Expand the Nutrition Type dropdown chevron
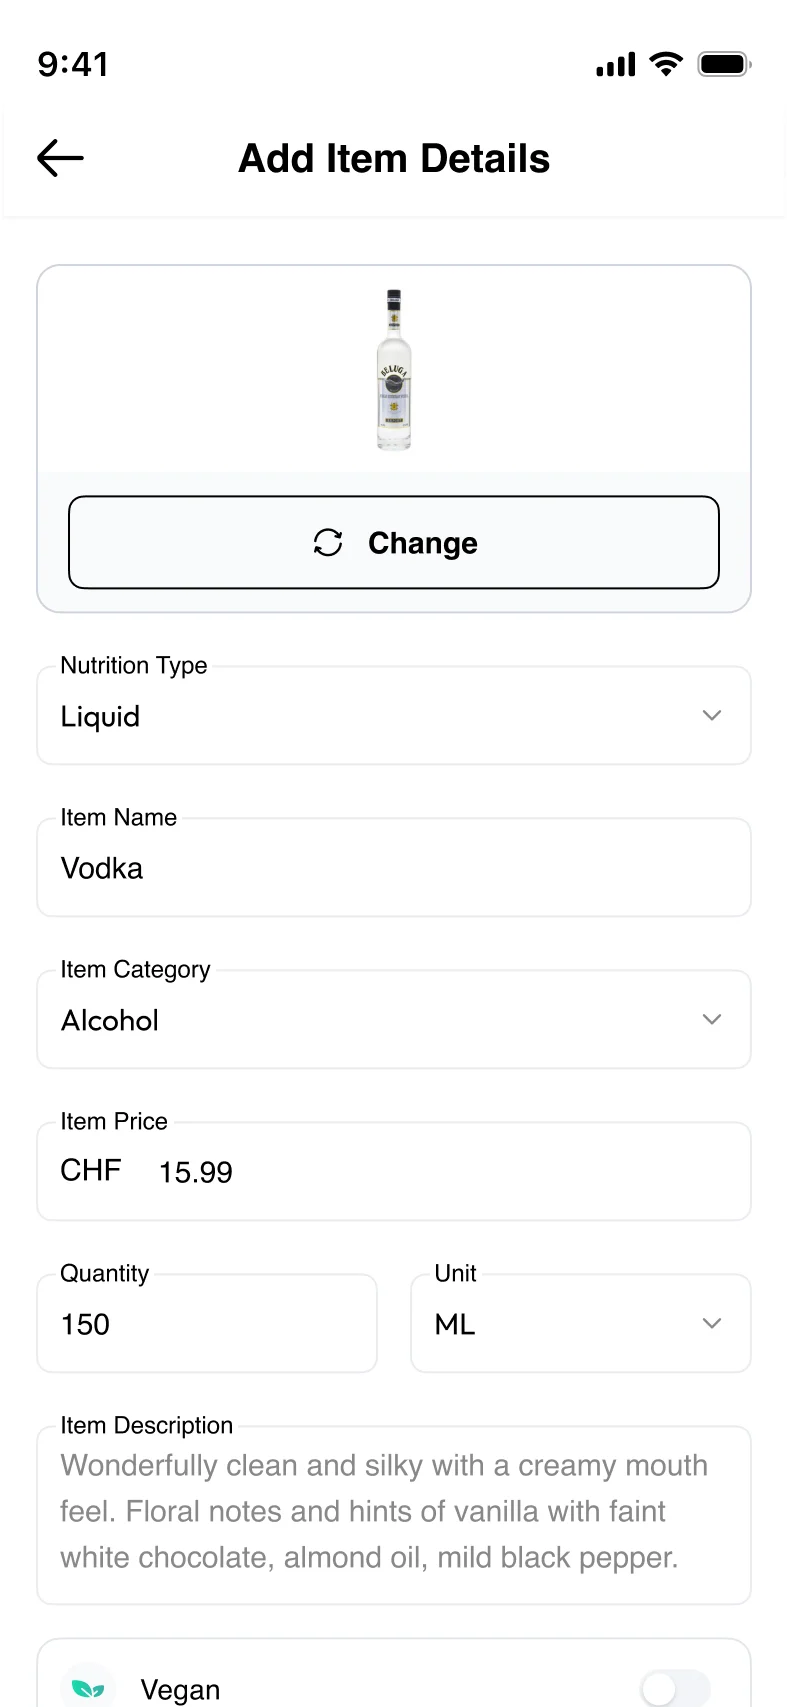 pyautogui.click(x=711, y=716)
